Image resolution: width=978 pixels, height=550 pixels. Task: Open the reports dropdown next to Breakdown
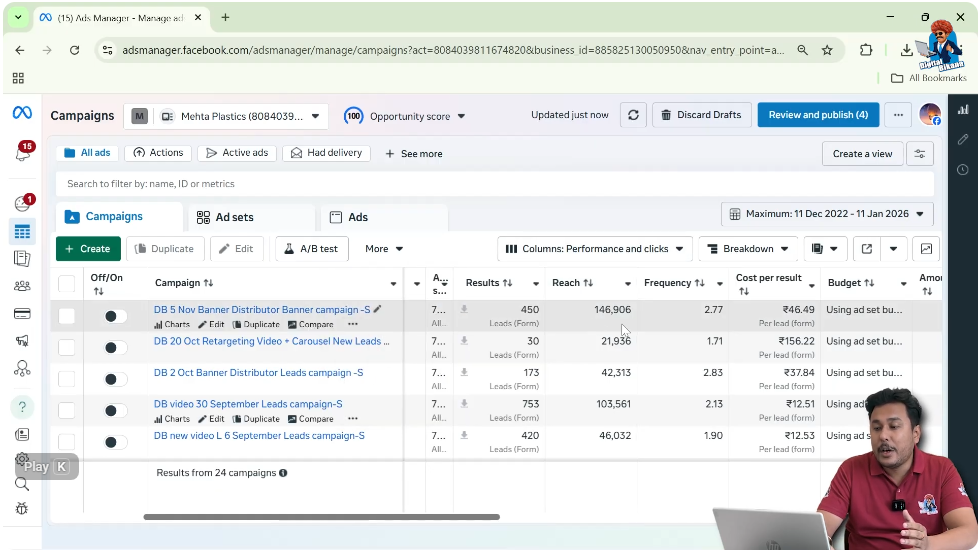pyautogui.click(x=825, y=249)
